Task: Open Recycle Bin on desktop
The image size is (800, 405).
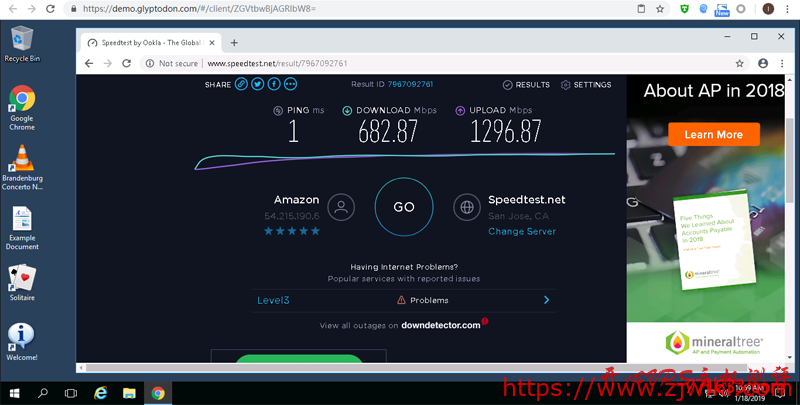Action: [x=22, y=42]
